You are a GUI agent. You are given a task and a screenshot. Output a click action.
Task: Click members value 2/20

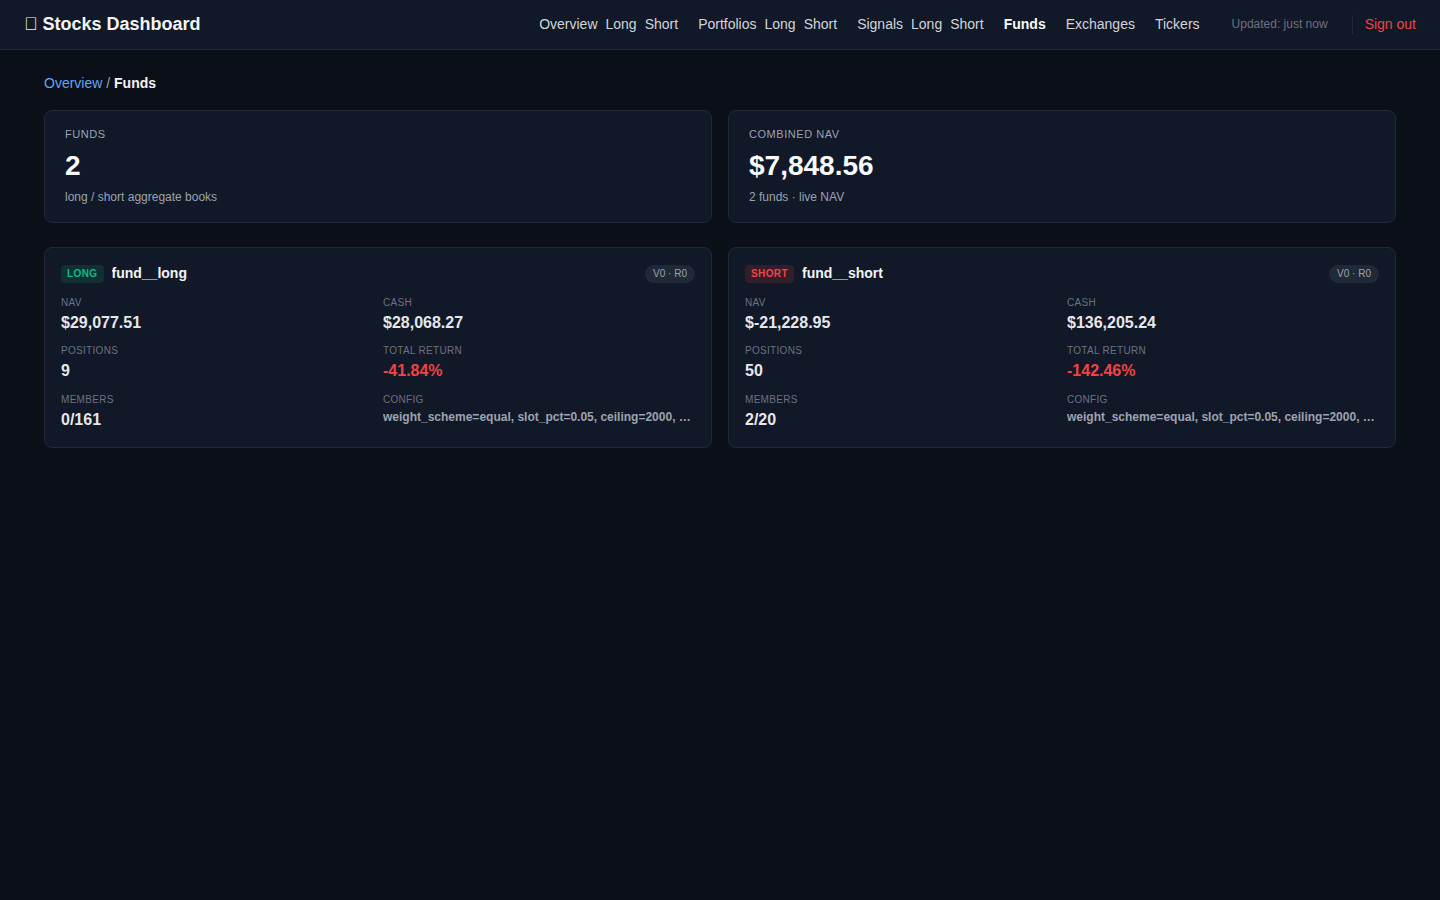760,419
